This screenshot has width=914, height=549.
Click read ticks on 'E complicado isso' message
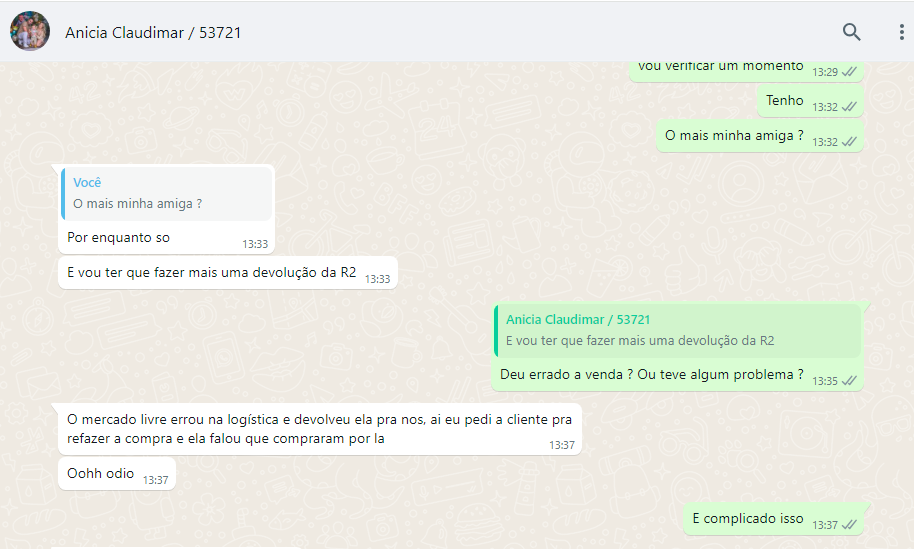tap(849, 525)
